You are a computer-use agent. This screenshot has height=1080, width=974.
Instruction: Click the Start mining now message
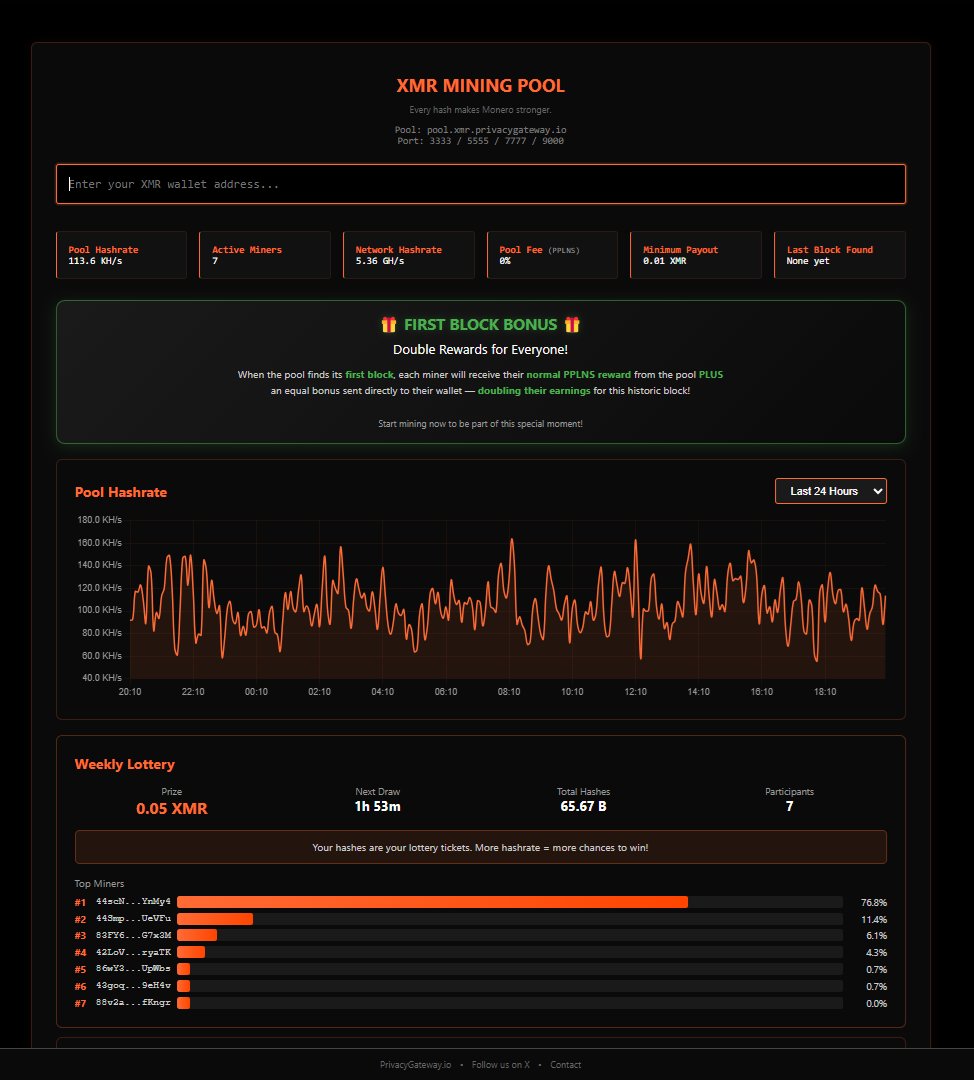(x=480, y=424)
